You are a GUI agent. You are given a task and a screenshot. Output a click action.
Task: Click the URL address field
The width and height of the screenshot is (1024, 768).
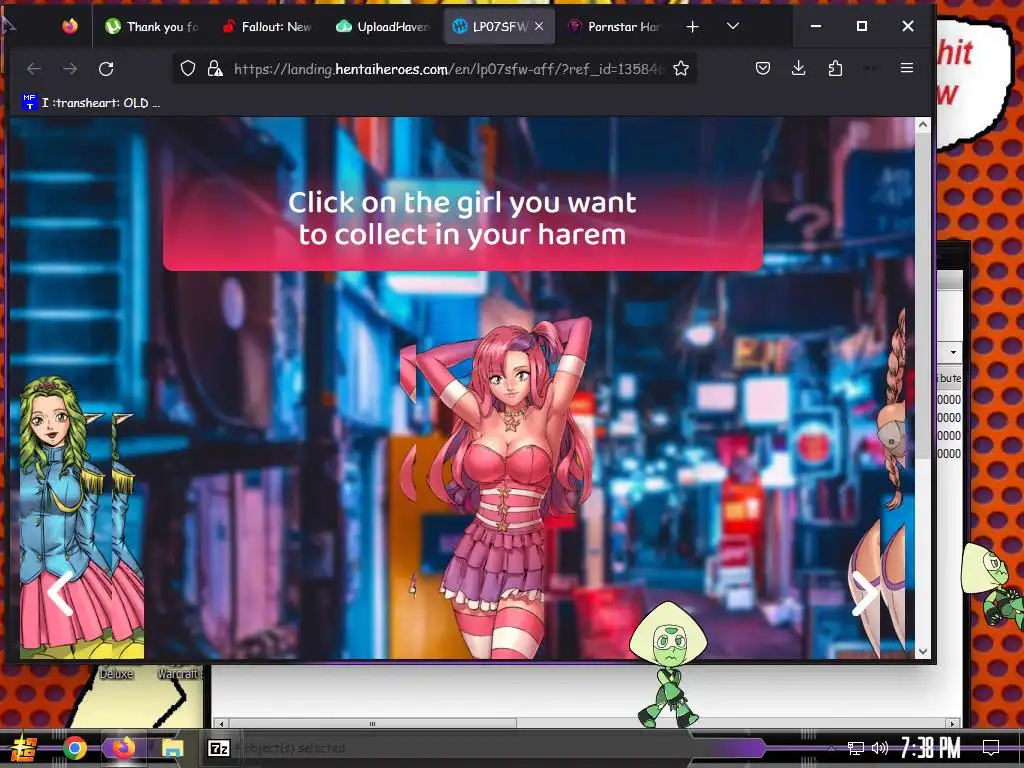tap(447, 69)
